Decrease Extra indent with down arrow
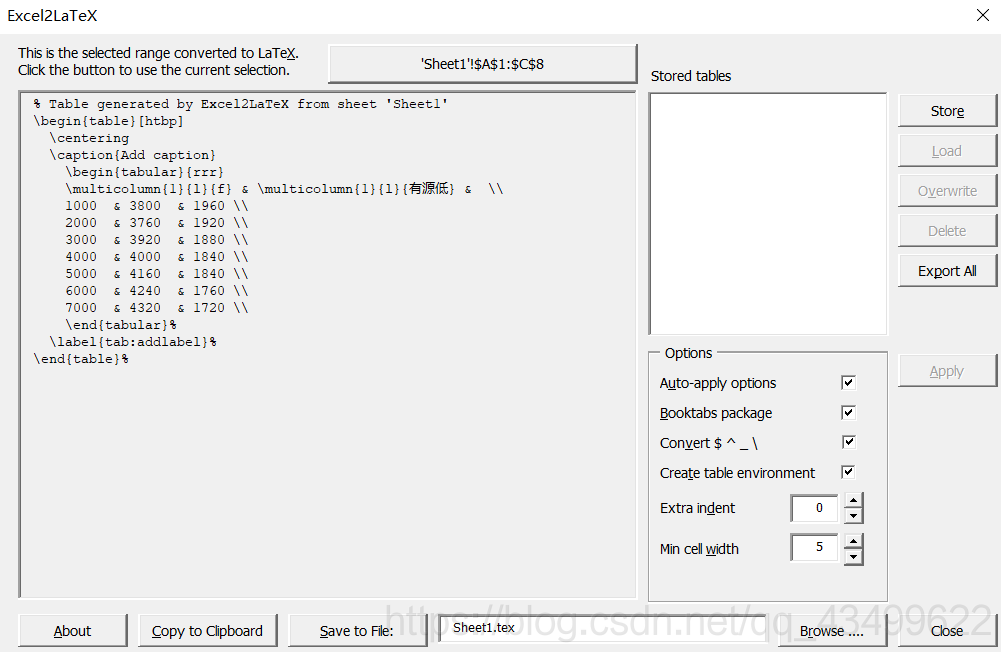The width and height of the screenshot is (1001, 652). pos(854,515)
